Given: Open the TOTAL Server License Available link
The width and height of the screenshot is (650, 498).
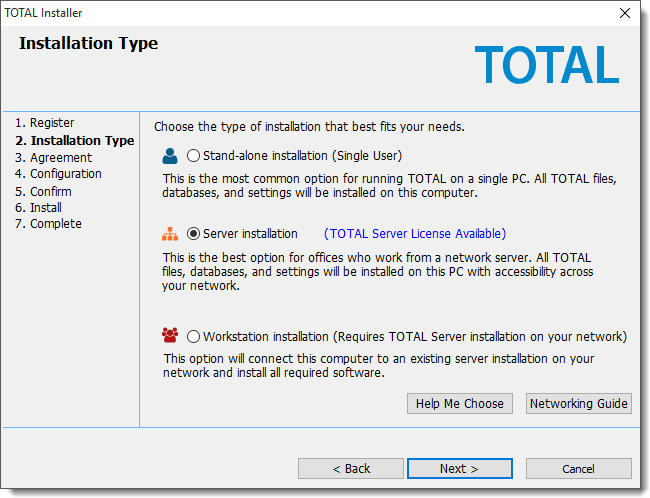Looking at the screenshot, I should [x=415, y=234].
